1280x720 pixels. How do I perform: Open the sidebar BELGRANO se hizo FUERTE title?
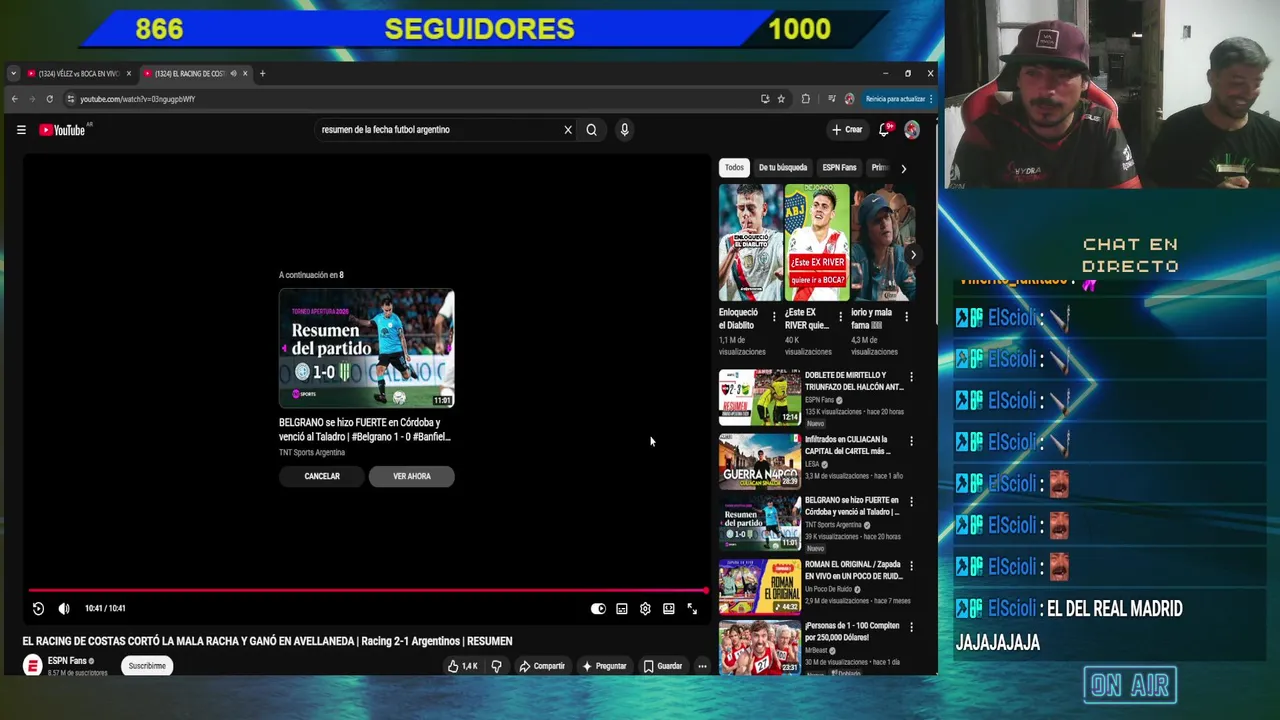point(852,506)
